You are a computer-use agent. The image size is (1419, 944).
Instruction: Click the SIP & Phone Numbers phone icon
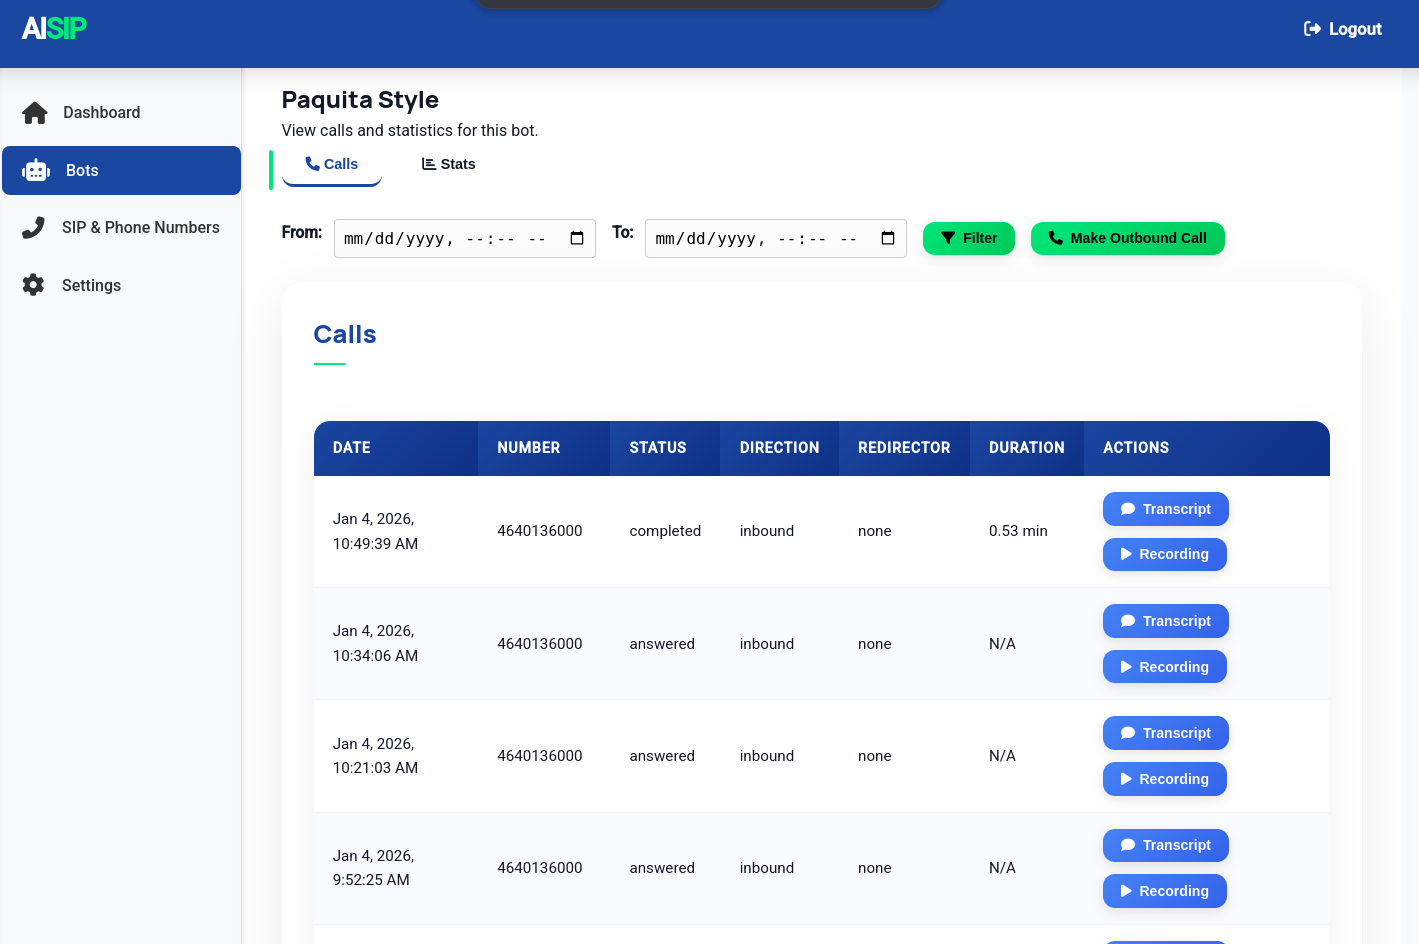34,228
